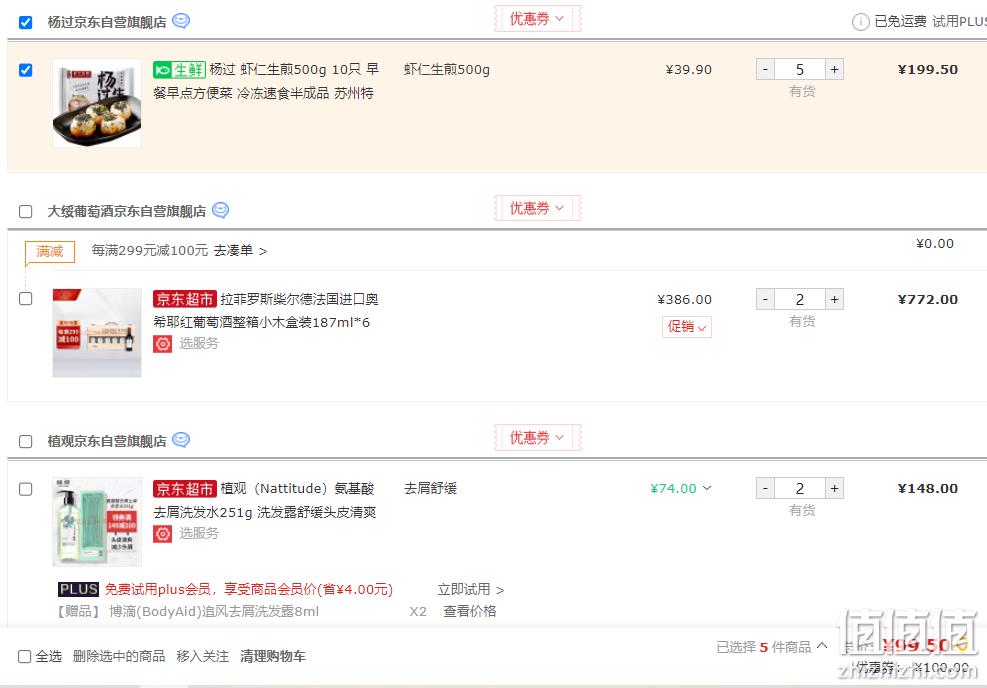
Task: Open the 植观 氨基酸 shampoo product title
Action: 264,500
